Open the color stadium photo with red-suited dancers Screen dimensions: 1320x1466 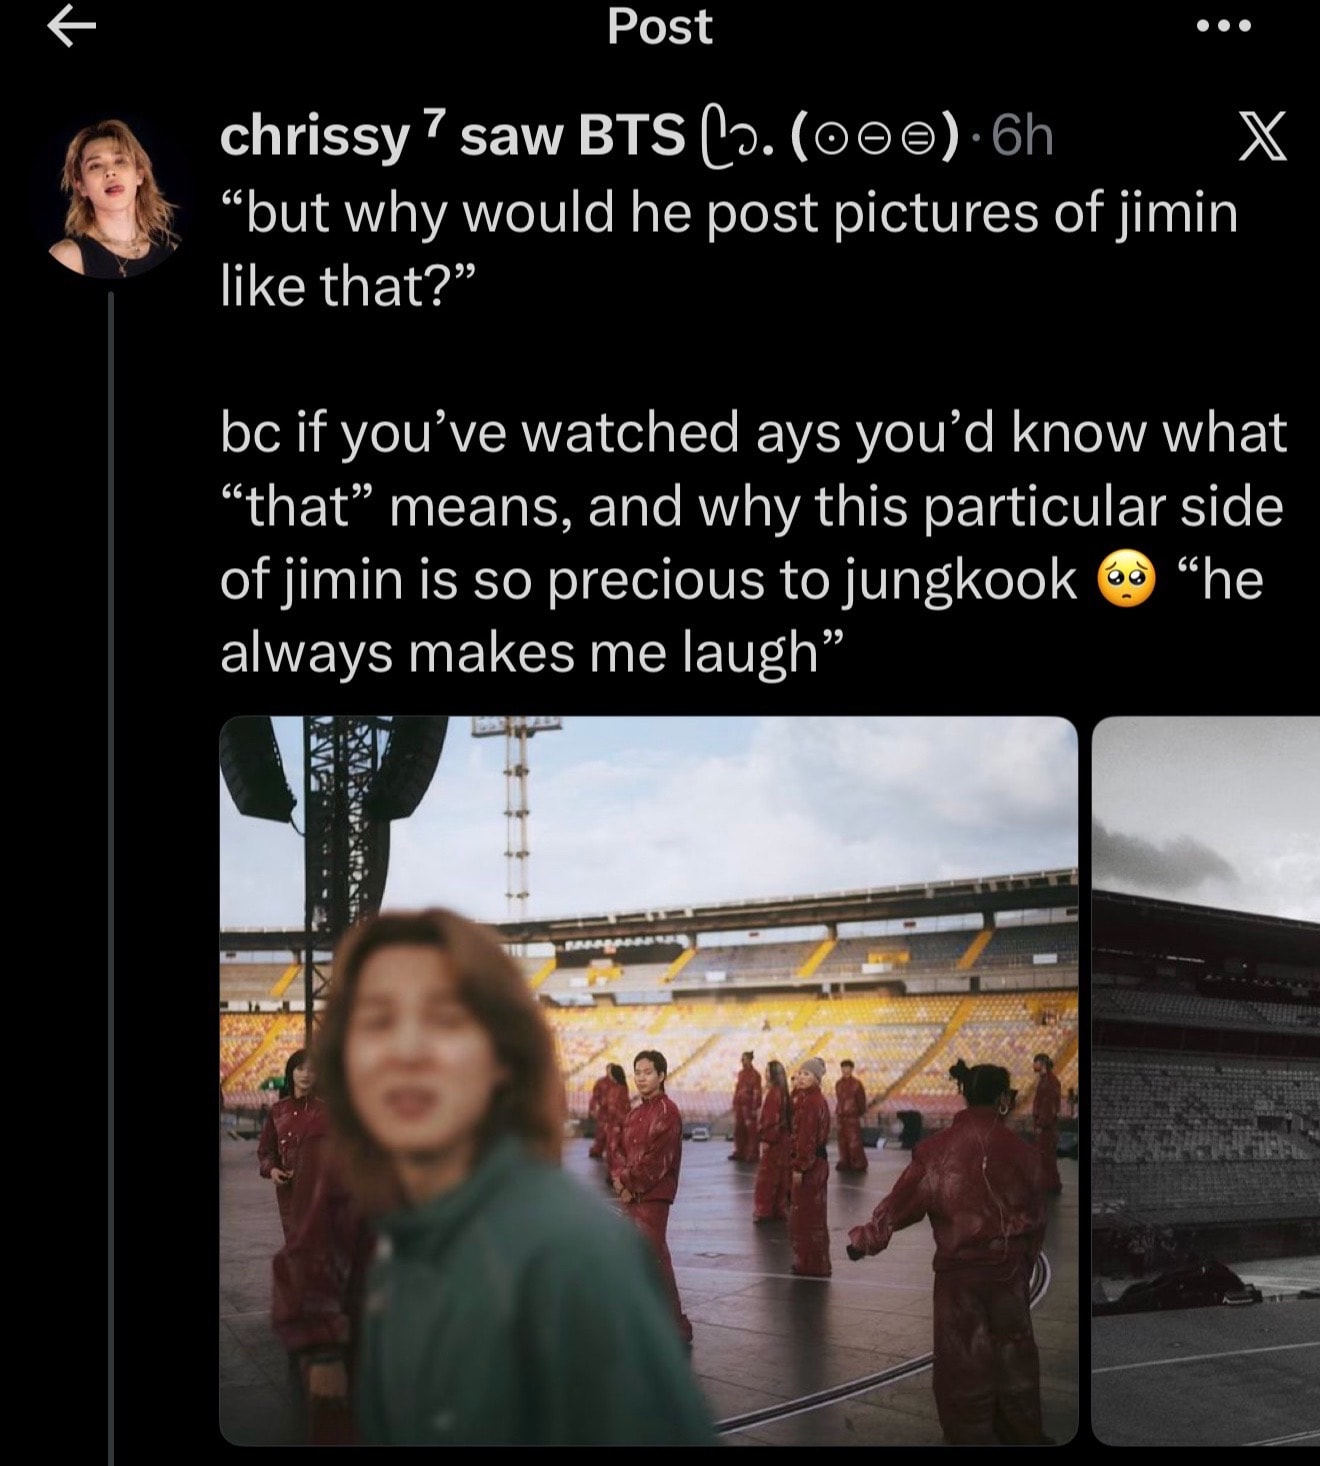coord(648,1081)
